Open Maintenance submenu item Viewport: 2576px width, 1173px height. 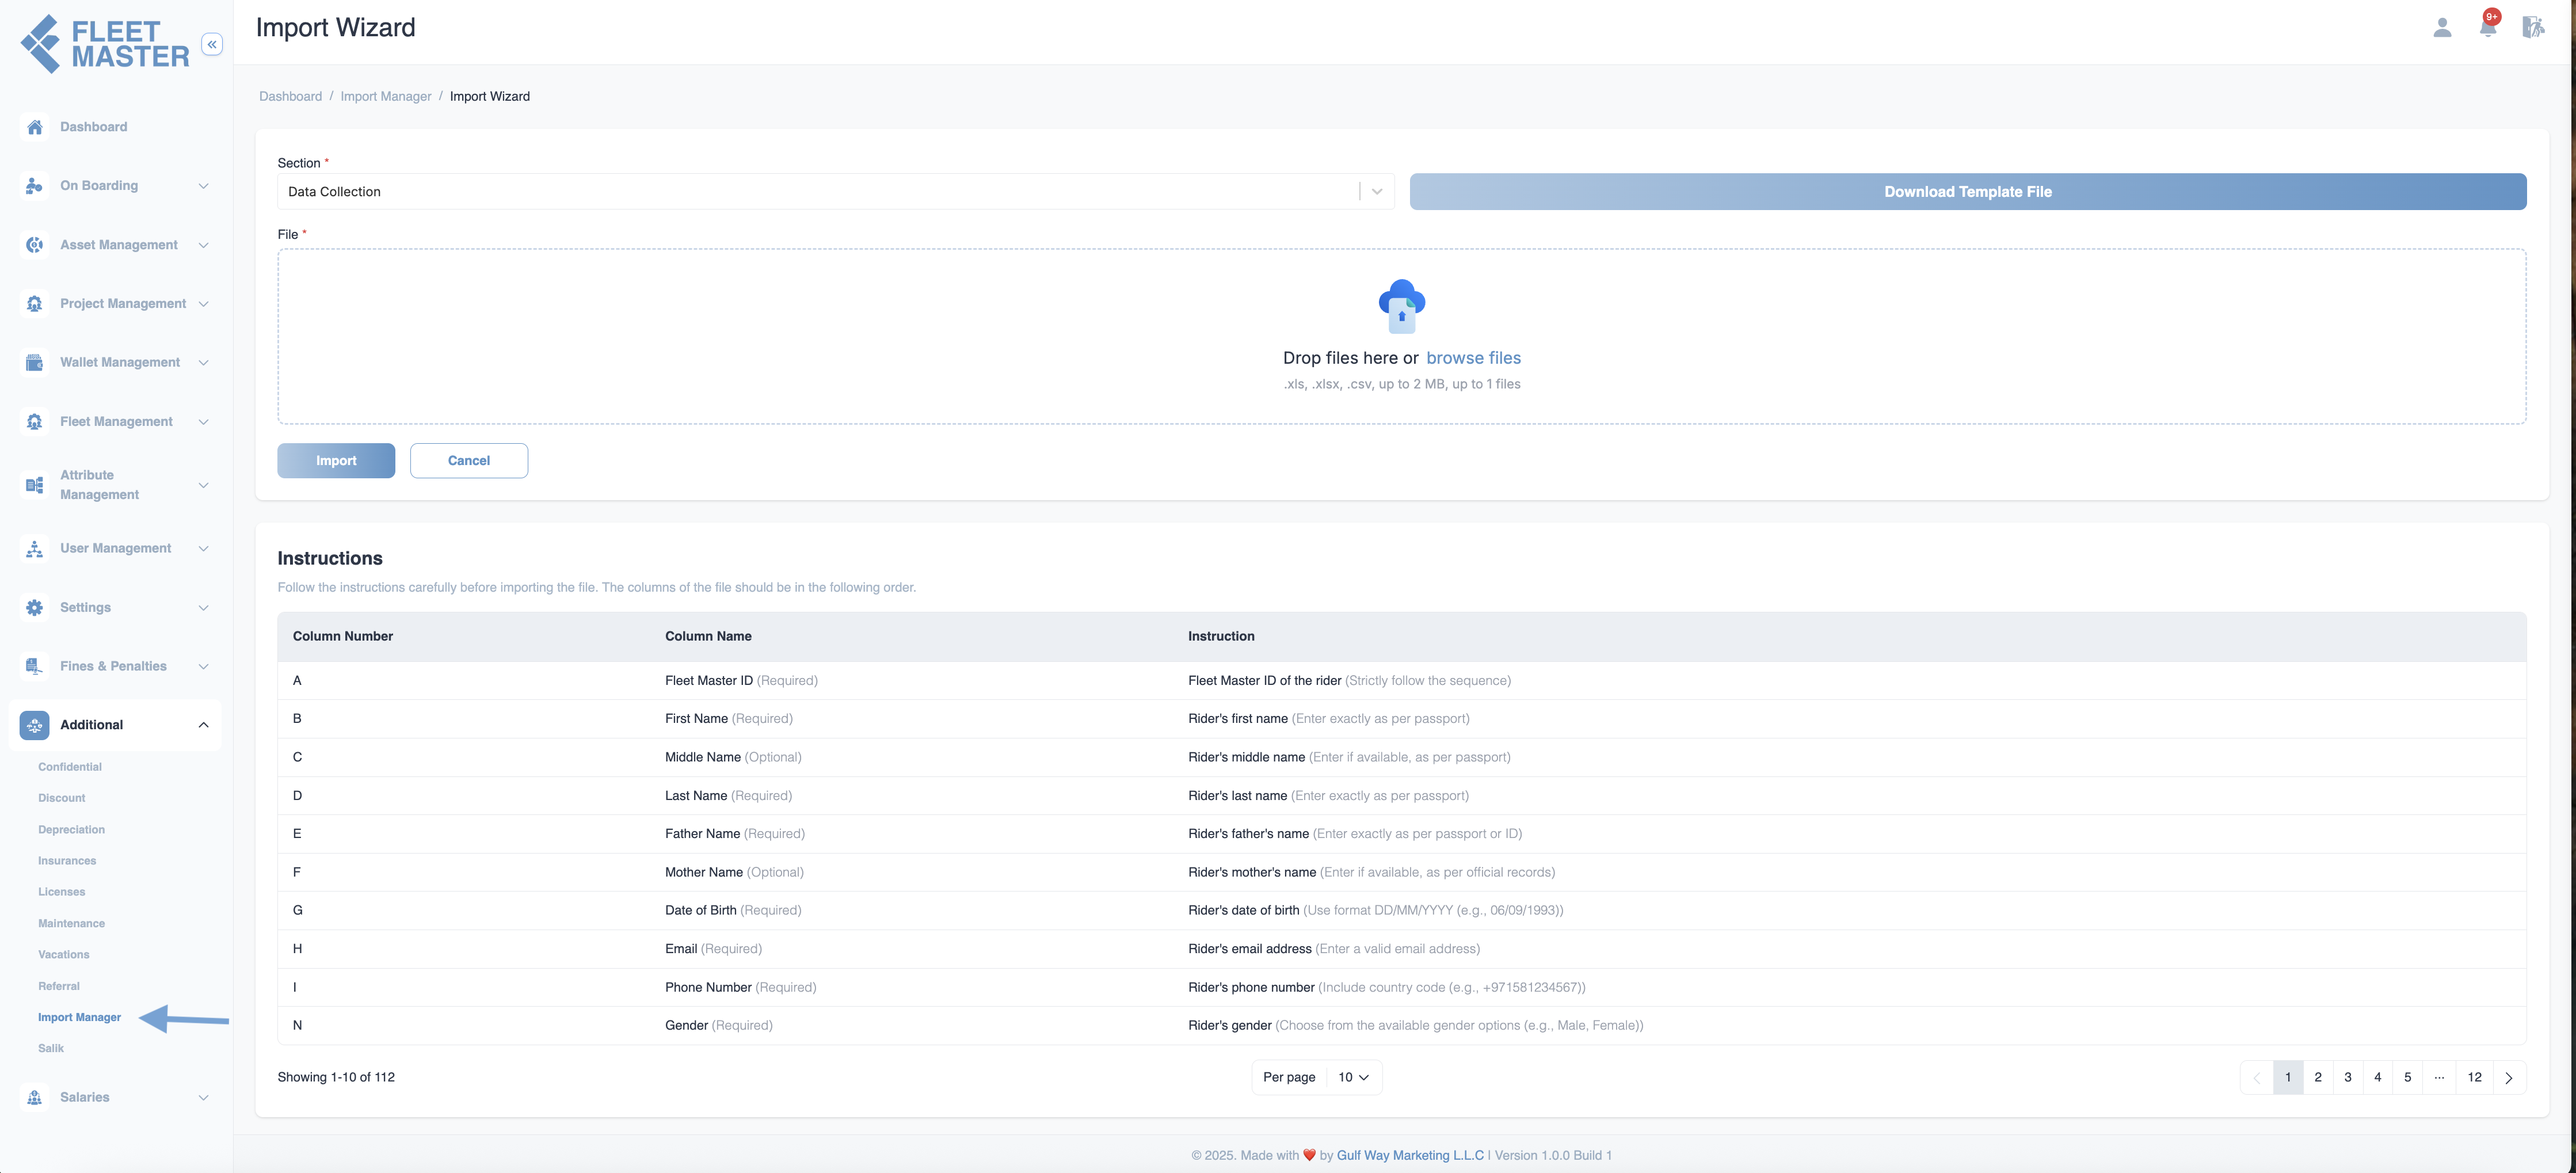point(71,924)
